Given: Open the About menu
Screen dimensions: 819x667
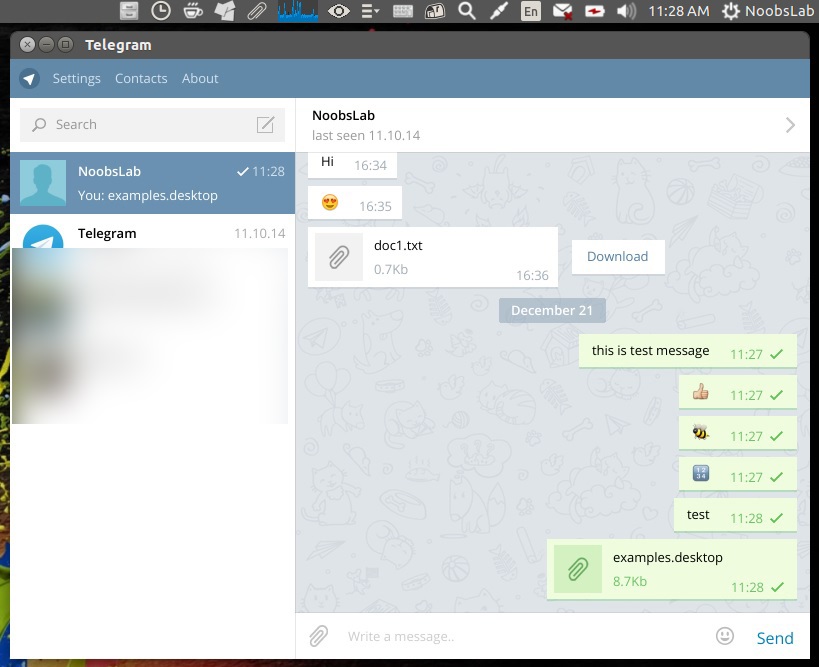Looking at the screenshot, I should [200, 78].
